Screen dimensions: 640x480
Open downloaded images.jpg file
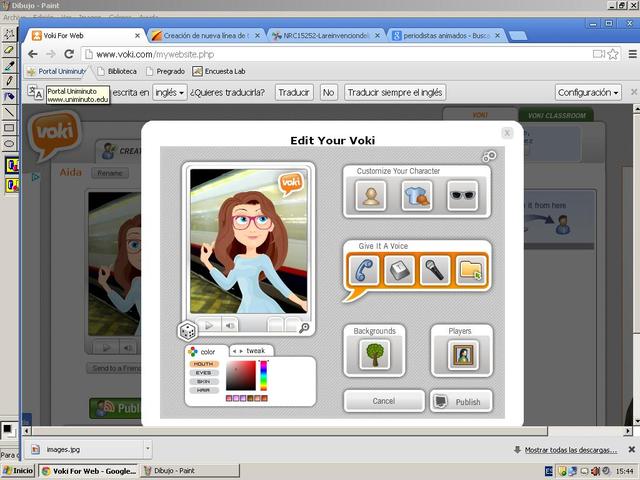(x=86, y=449)
